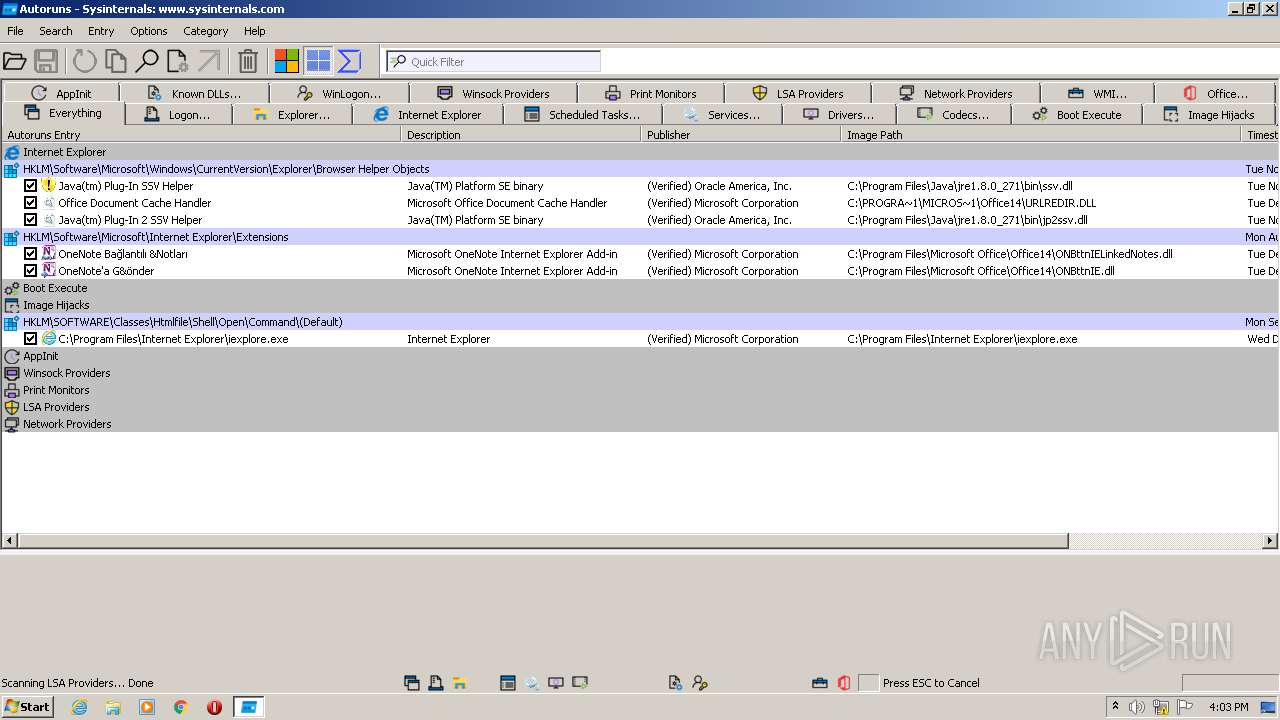Switch to the Services tab
Screen dimensions: 1280x720
[x=723, y=115]
